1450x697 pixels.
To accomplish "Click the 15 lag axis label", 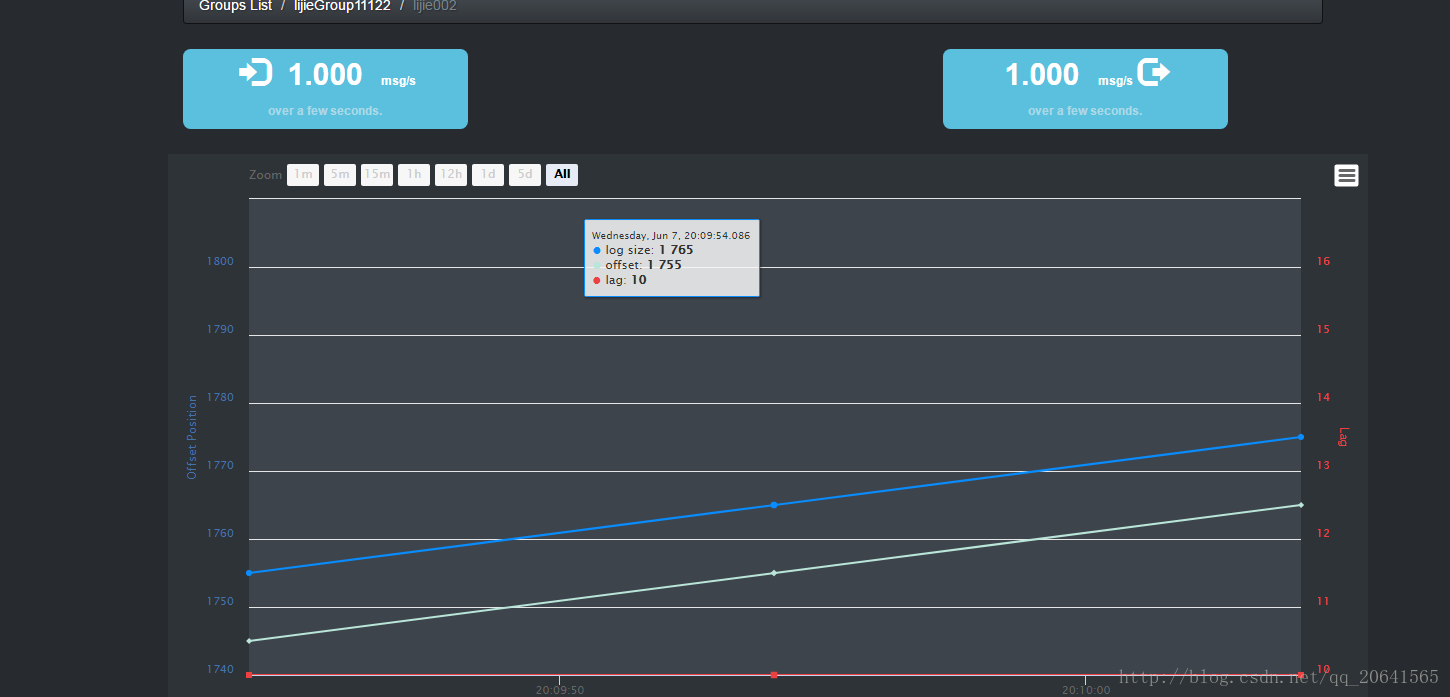I will click(x=1324, y=330).
